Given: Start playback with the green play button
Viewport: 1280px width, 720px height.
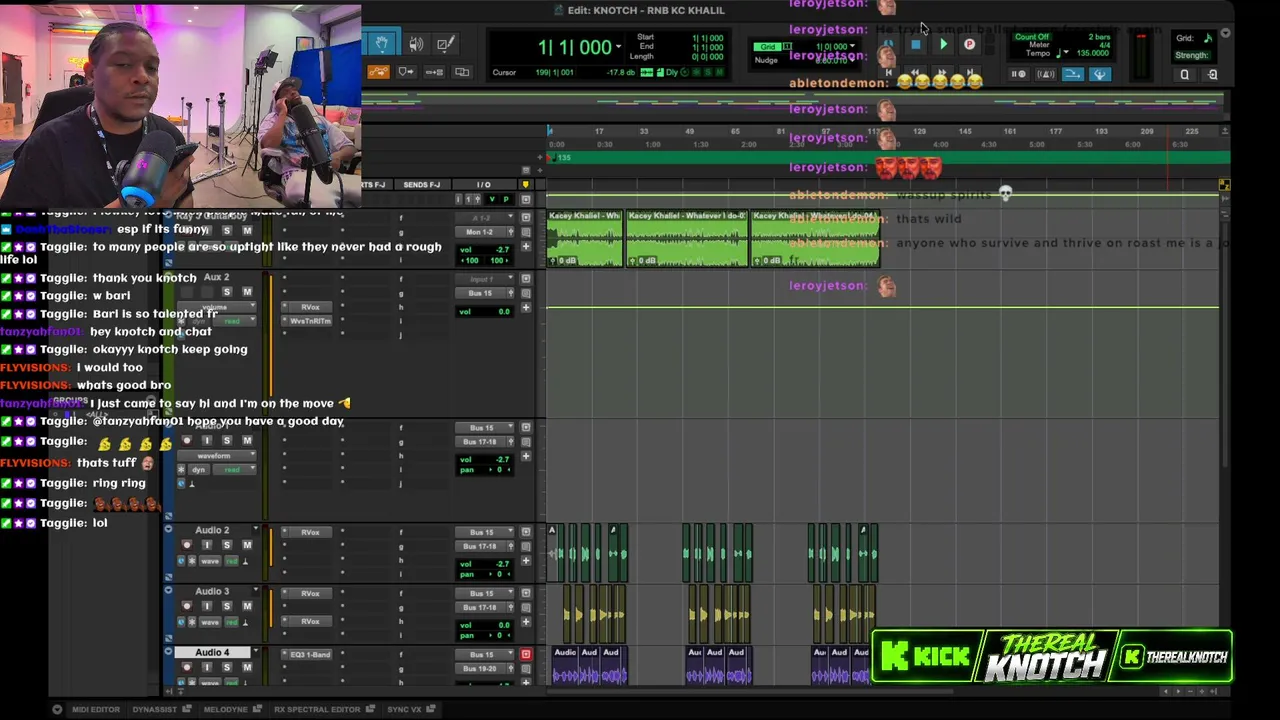Looking at the screenshot, I should 943,44.
